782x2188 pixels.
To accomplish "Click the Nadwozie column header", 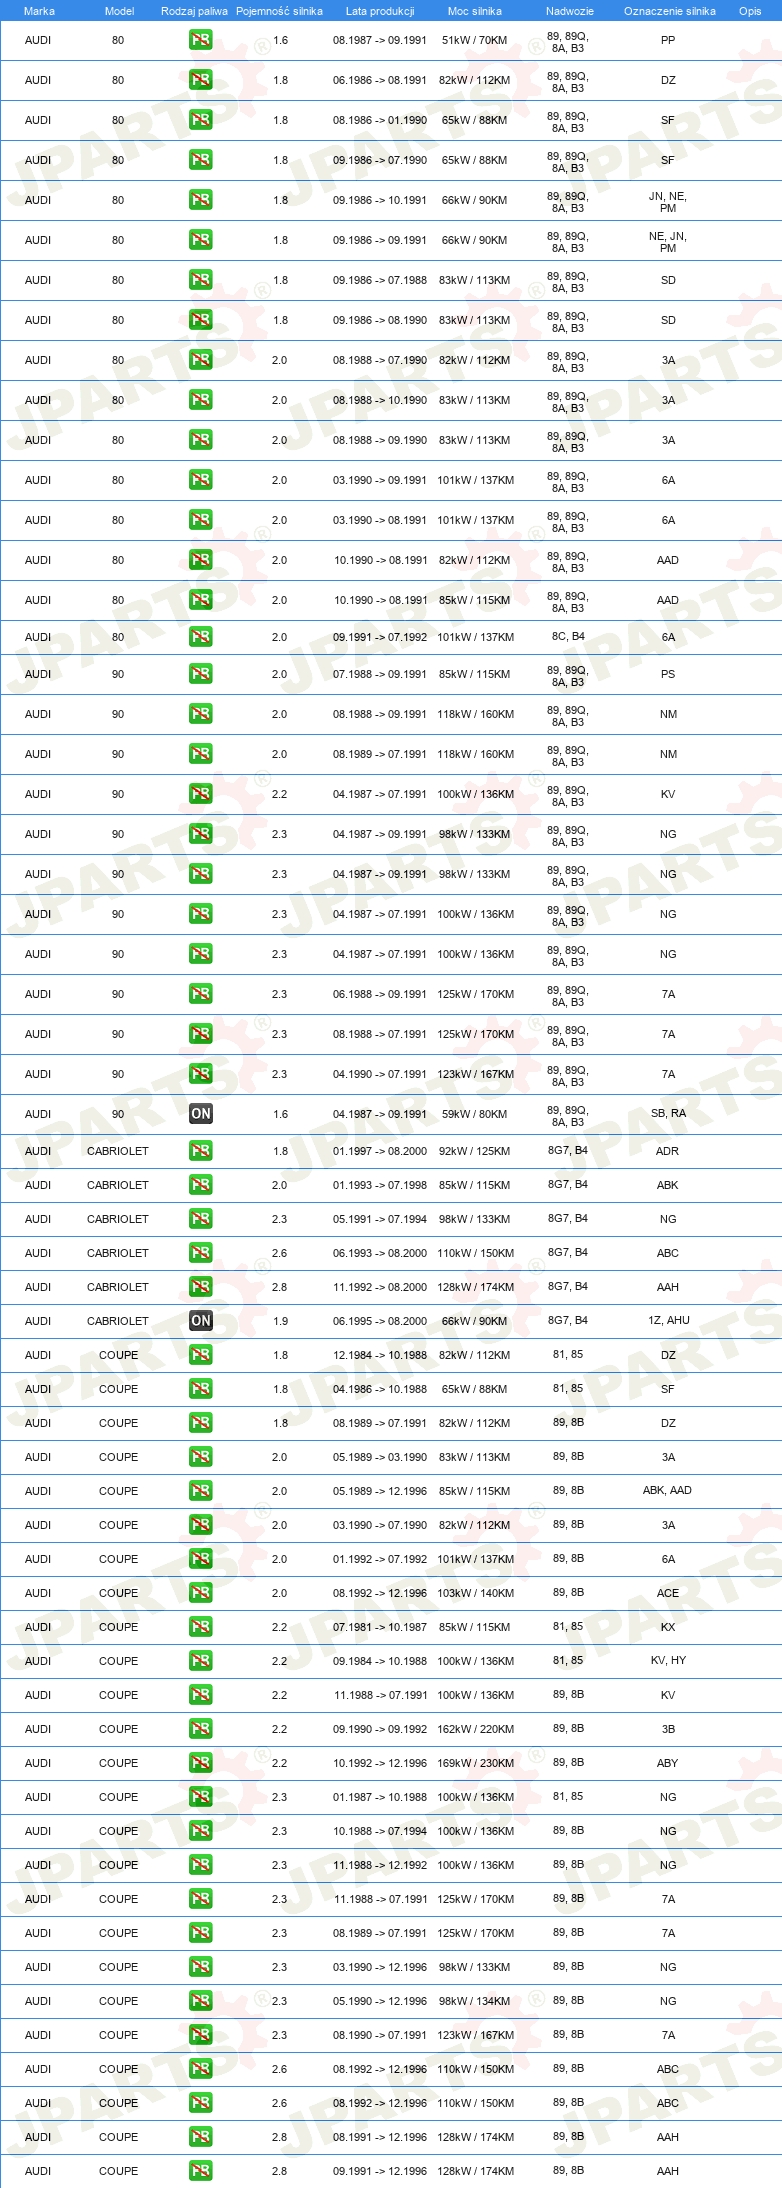I will point(570,11).
